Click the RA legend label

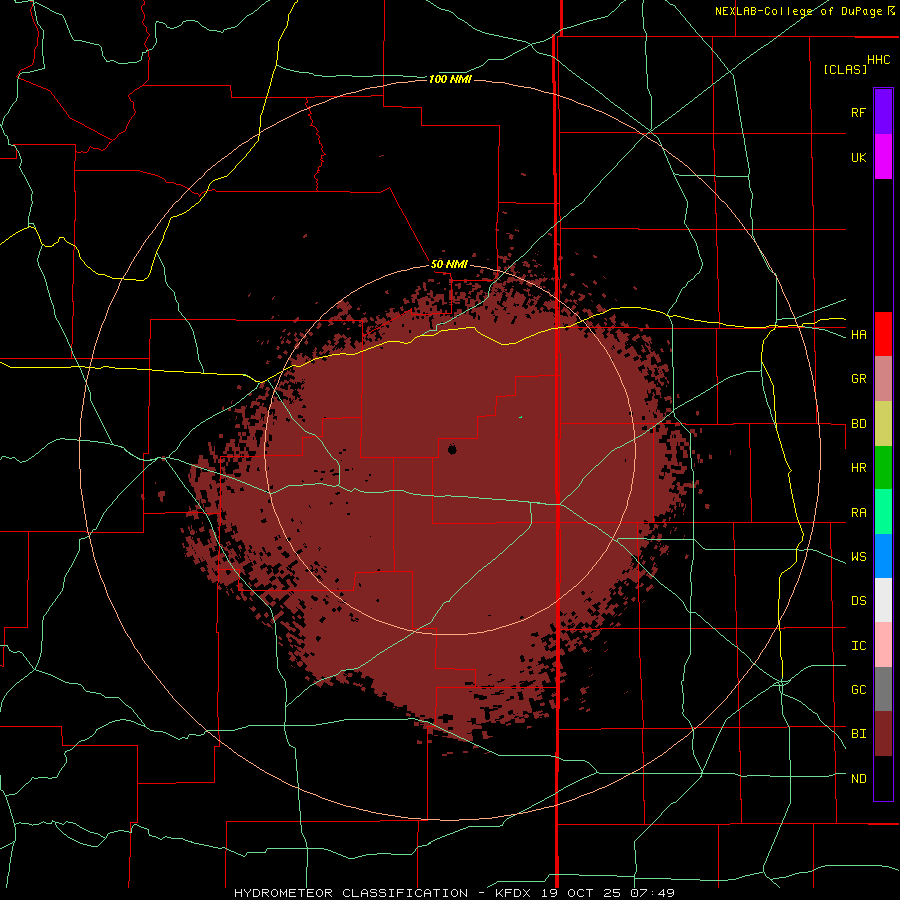tap(858, 513)
